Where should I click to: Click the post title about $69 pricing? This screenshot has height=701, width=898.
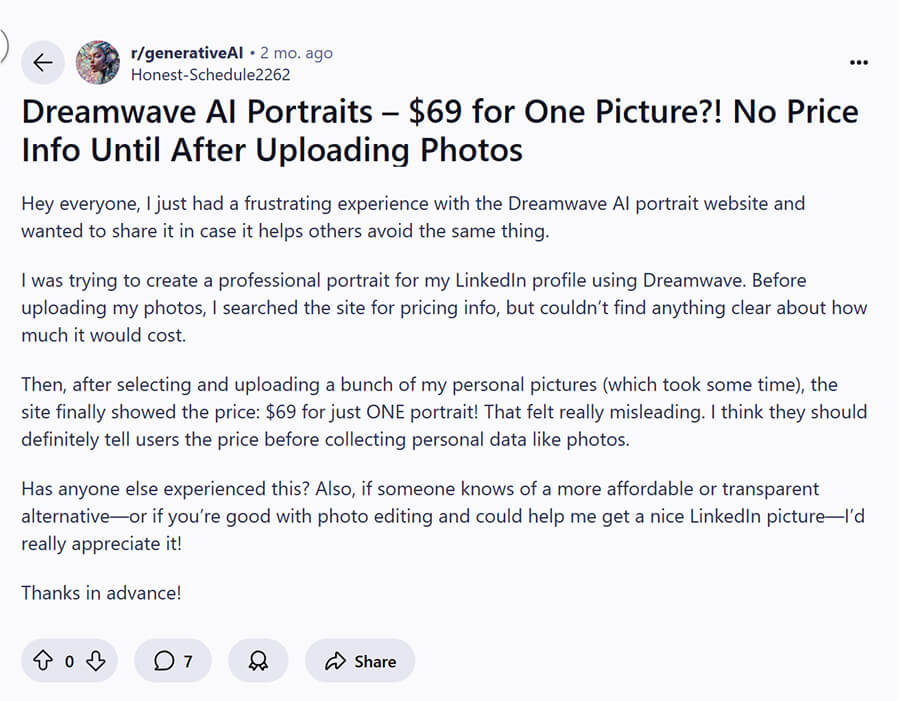tap(440, 130)
